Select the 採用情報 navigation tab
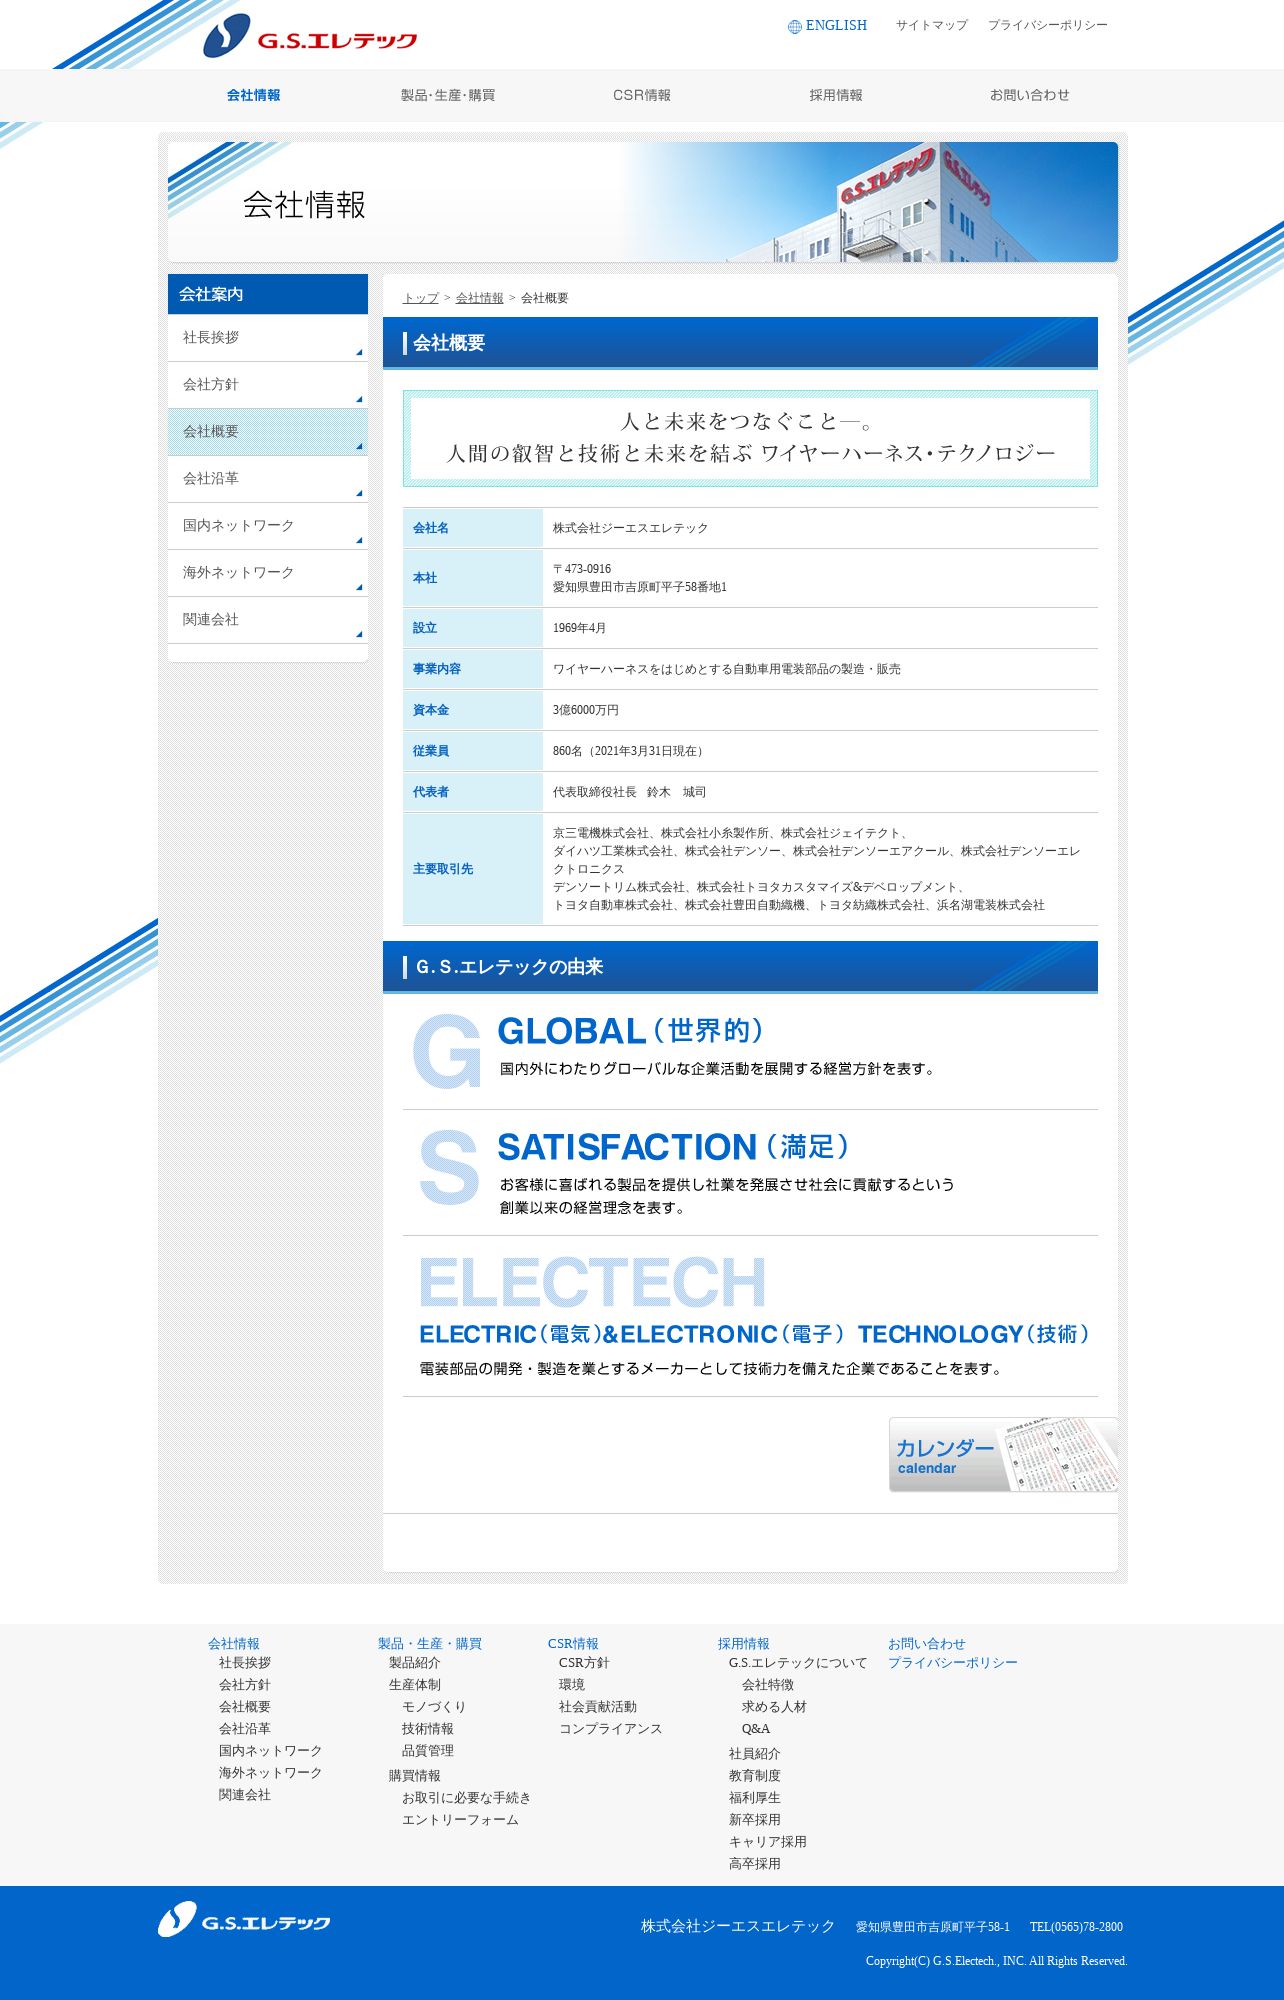Image resolution: width=1284 pixels, height=2000 pixels. [836, 96]
